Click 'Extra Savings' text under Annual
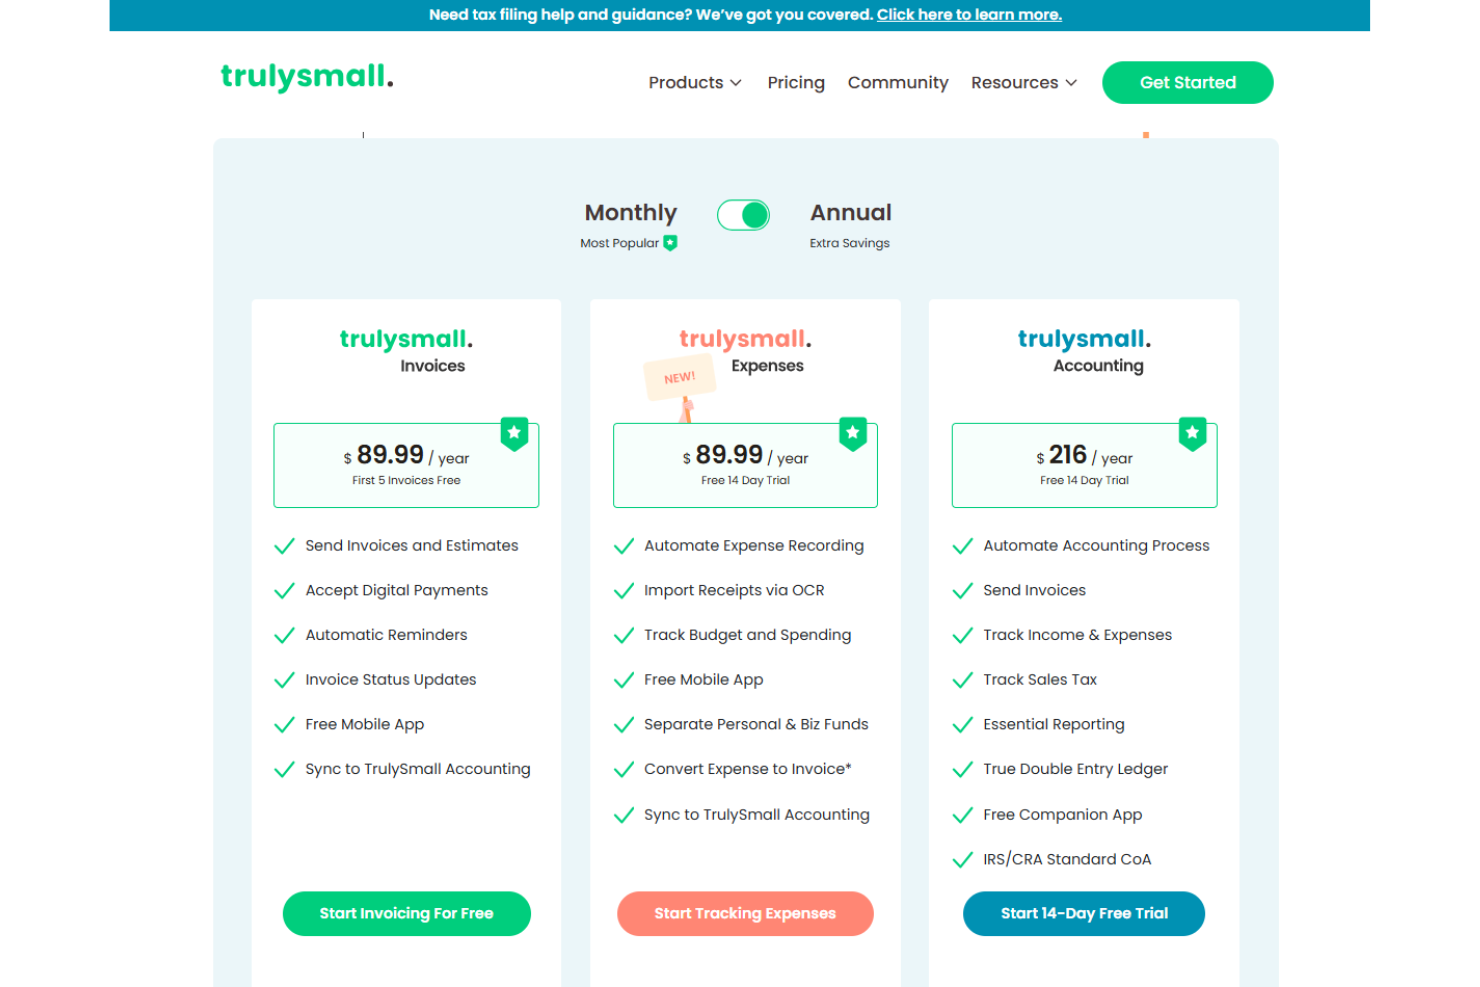 click(x=850, y=243)
